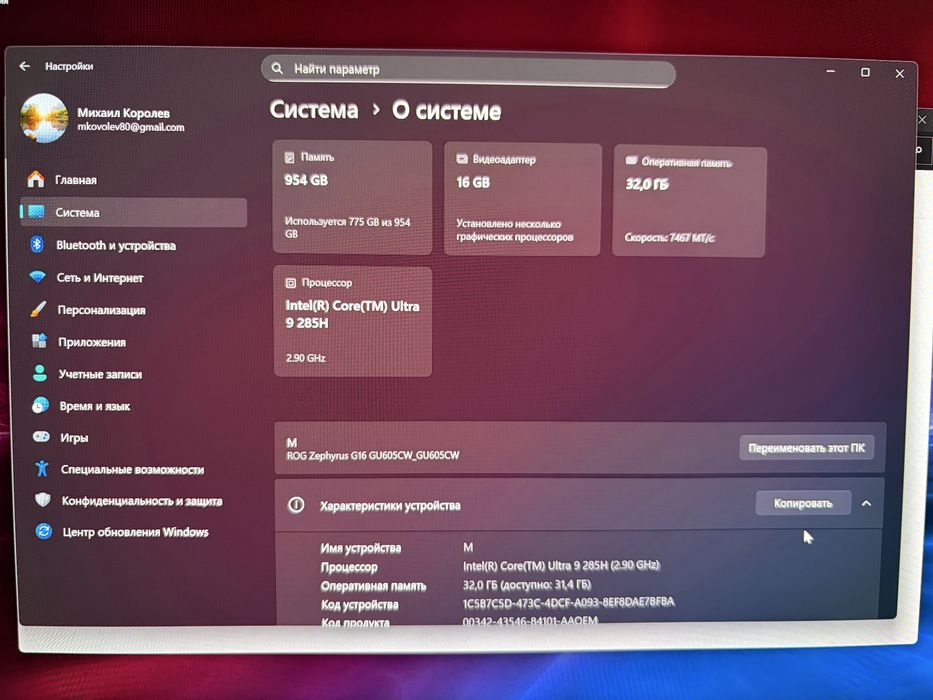The width and height of the screenshot is (933, 700).
Task: Open the Видеоадаптер 16 GB card
Action: (x=523, y=199)
